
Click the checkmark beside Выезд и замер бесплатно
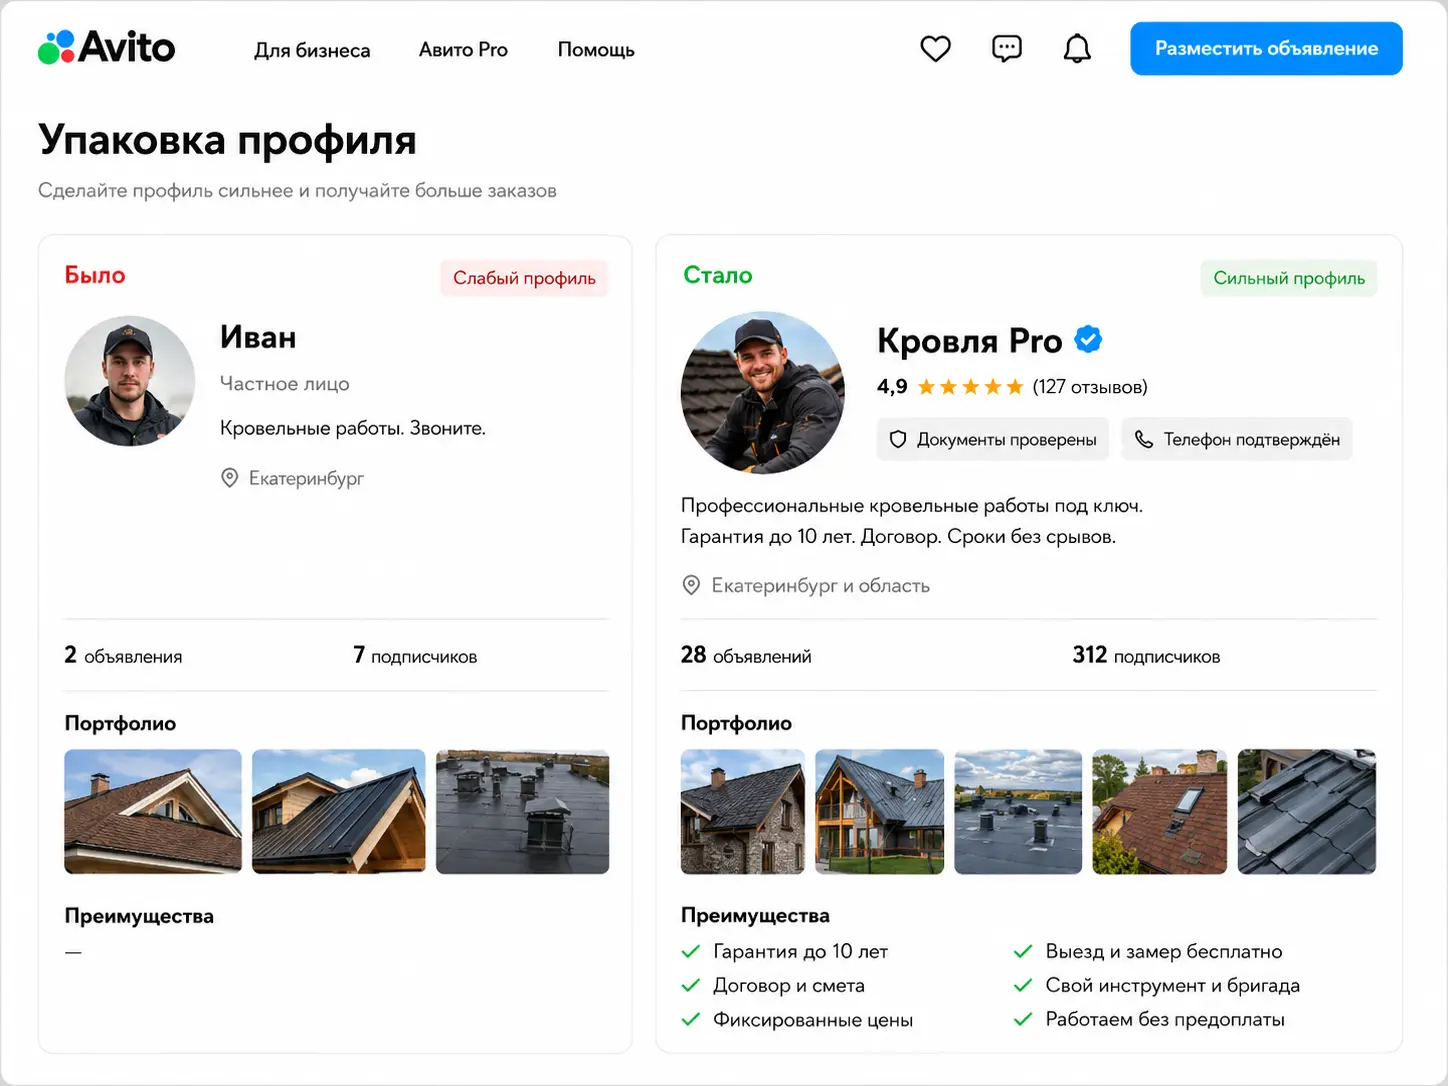click(1023, 951)
